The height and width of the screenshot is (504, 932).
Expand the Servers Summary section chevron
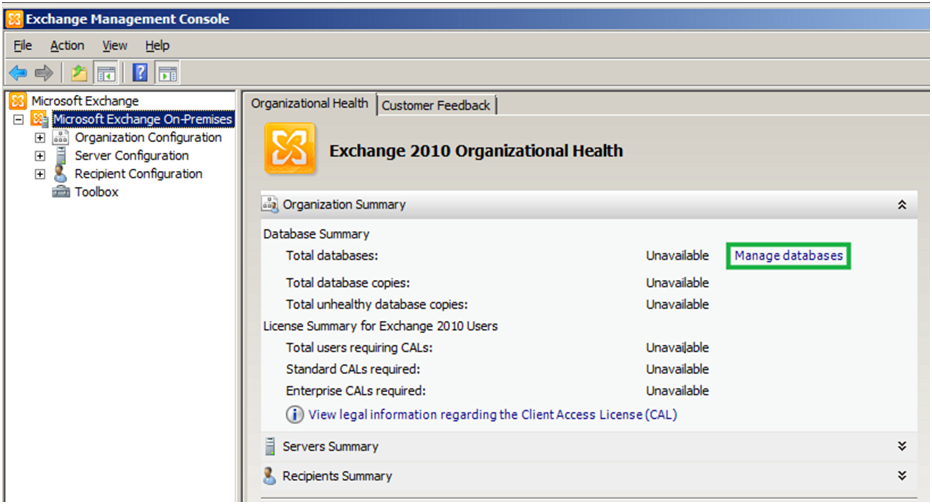click(x=902, y=446)
